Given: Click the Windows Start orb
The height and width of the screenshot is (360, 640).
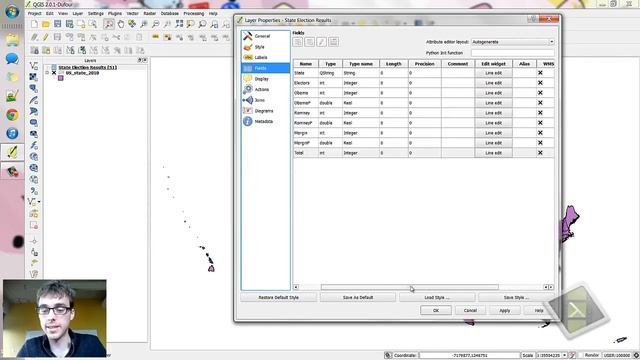Looking at the screenshot, I should coord(12,12).
